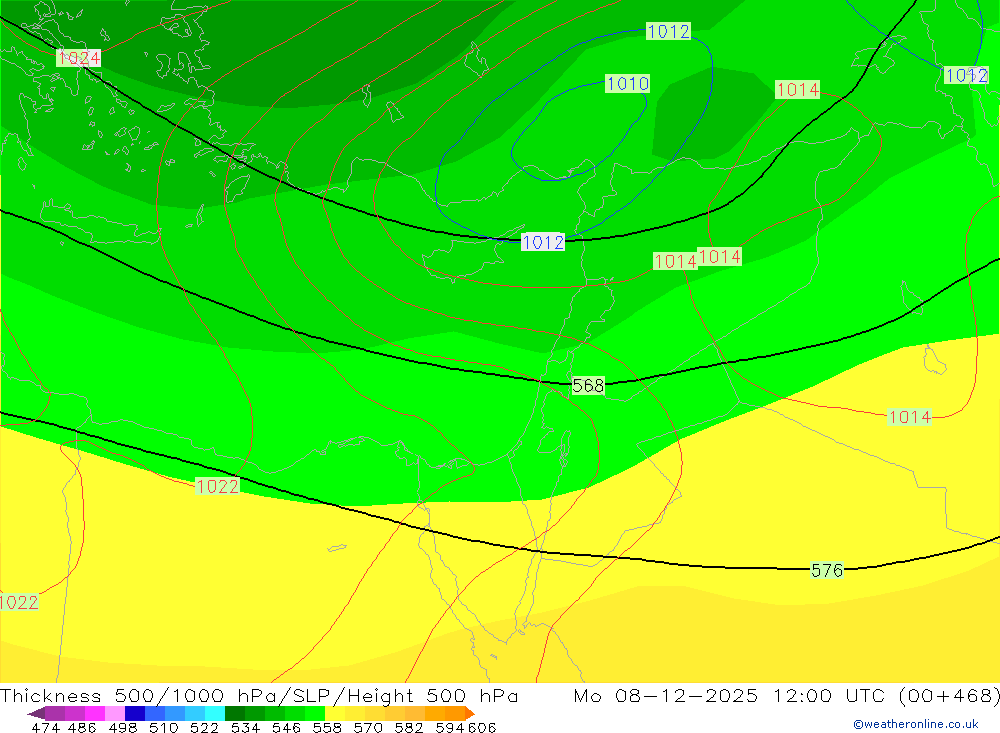Image resolution: width=1000 pixels, height=733 pixels.
Task: Select the date text 'Mo 08-12-2025 12:00 UTC (00+468)'
Action: tap(786, 695)
